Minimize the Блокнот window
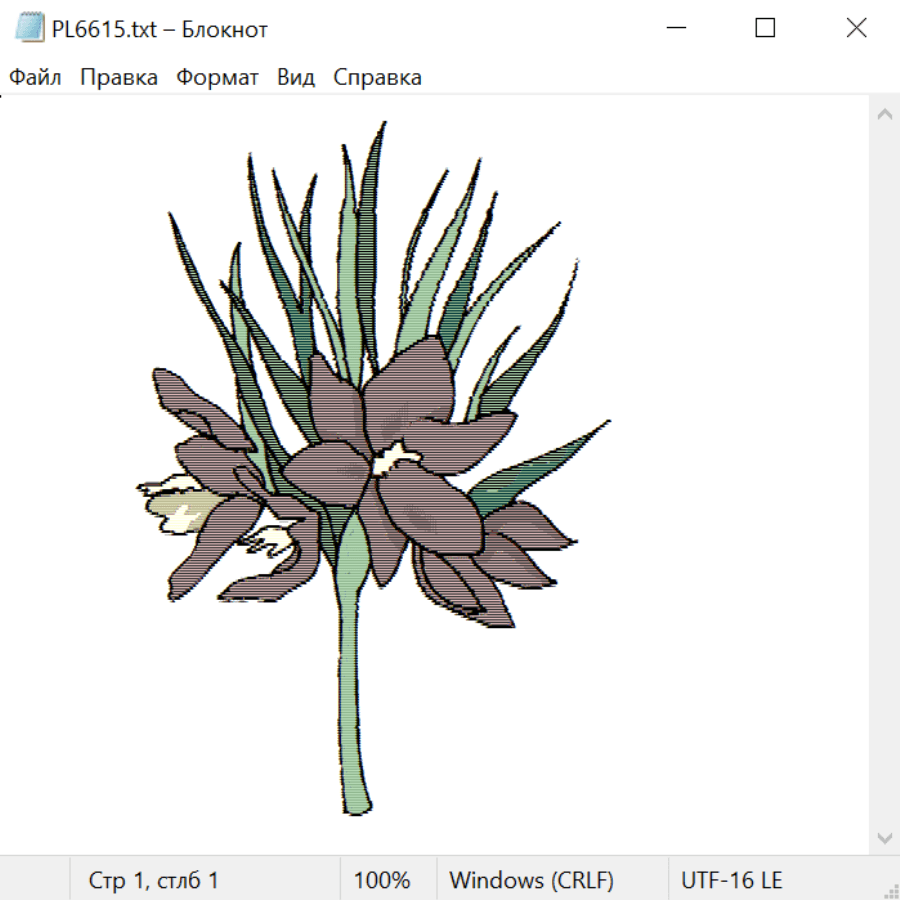 pyautogui.click(x=675, y=29)
